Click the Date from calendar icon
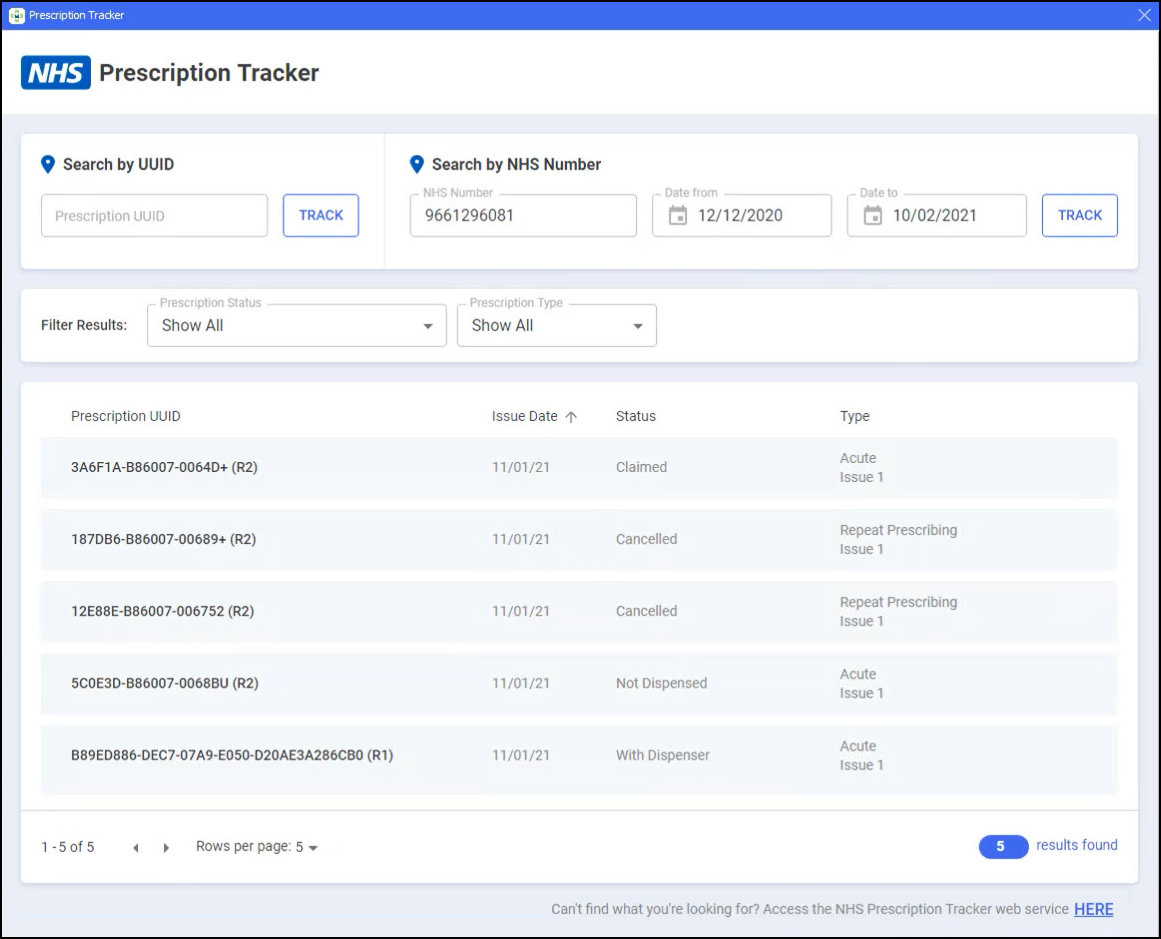The image size is (1161, 939). click(677, 215)
